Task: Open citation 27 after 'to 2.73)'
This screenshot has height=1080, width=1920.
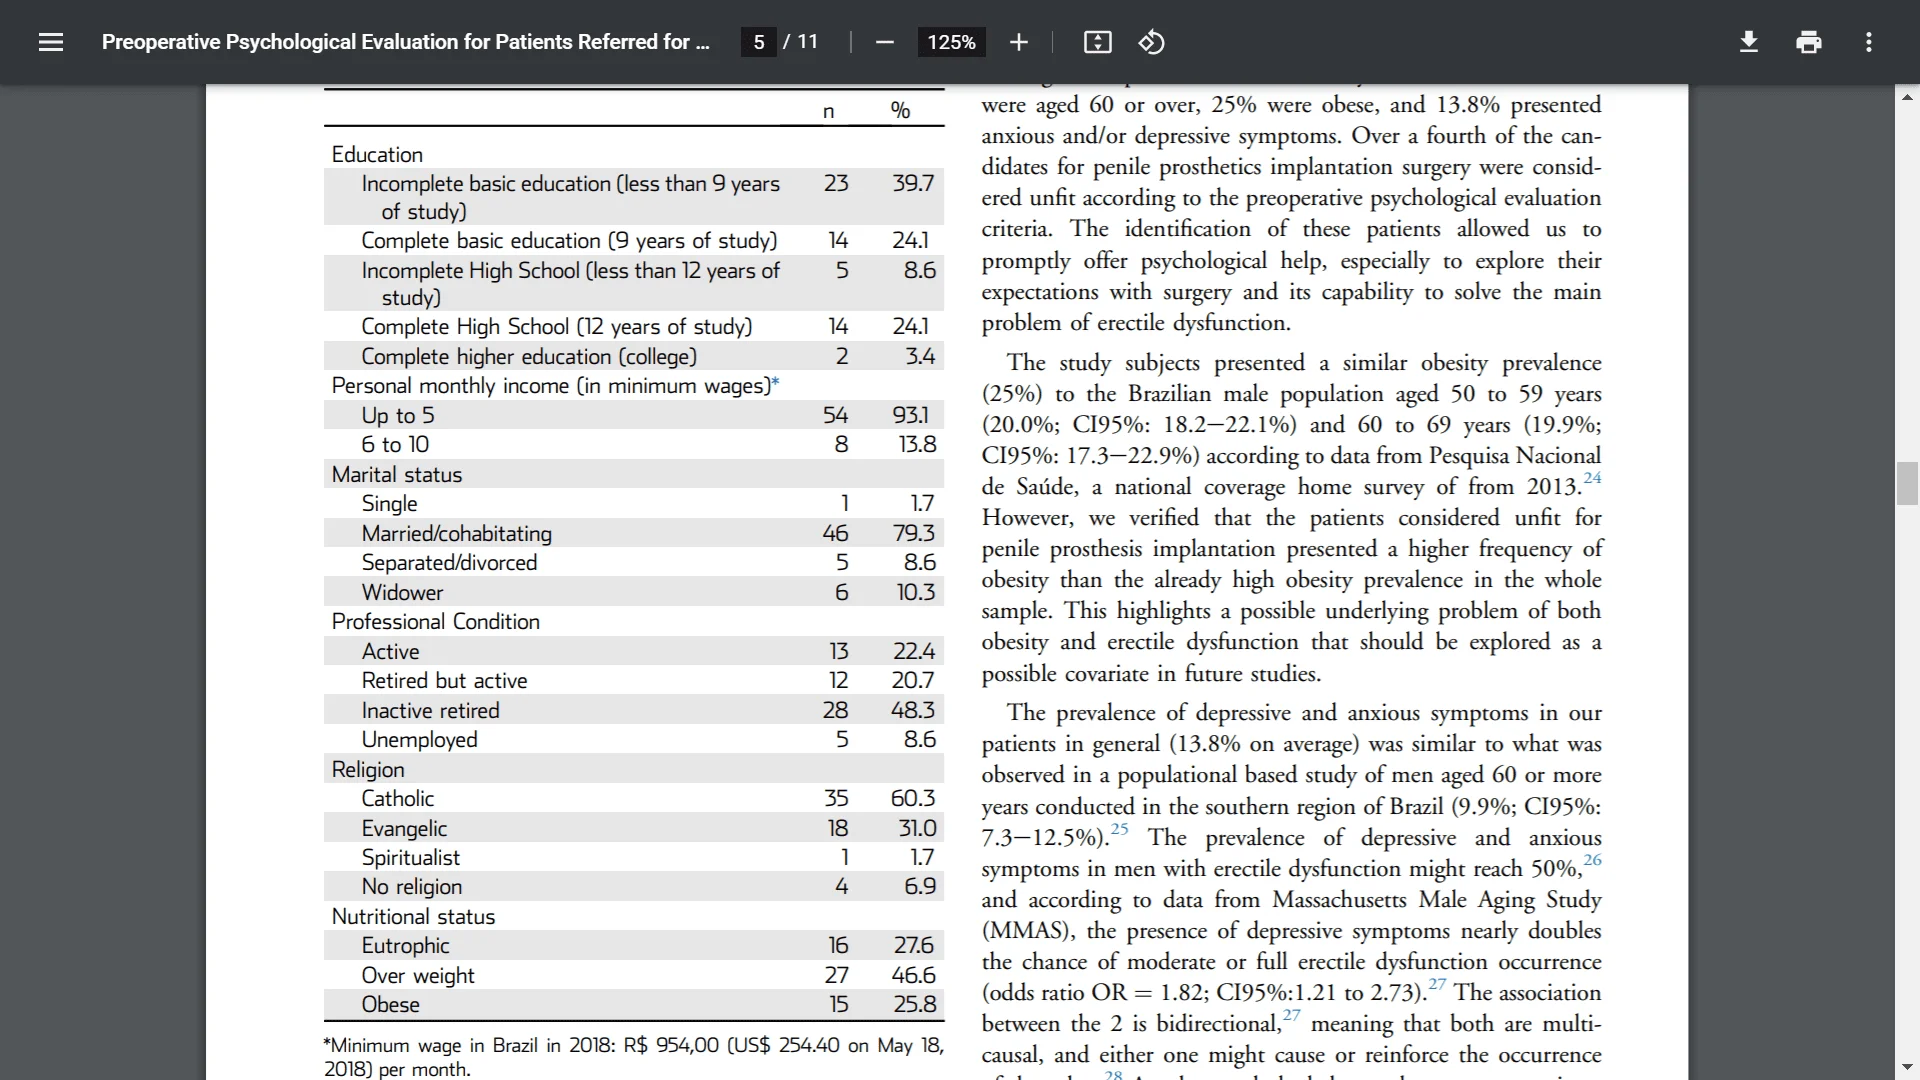Action: coord(1437,984)
